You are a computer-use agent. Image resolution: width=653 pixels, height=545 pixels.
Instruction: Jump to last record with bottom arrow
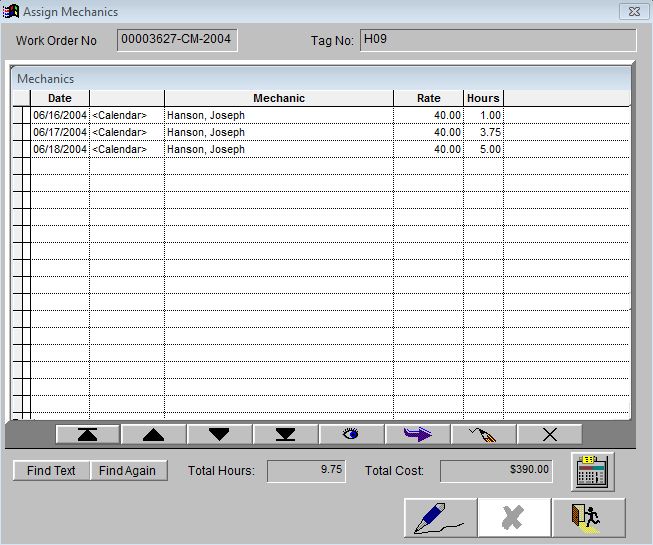(x=285, y=434)
